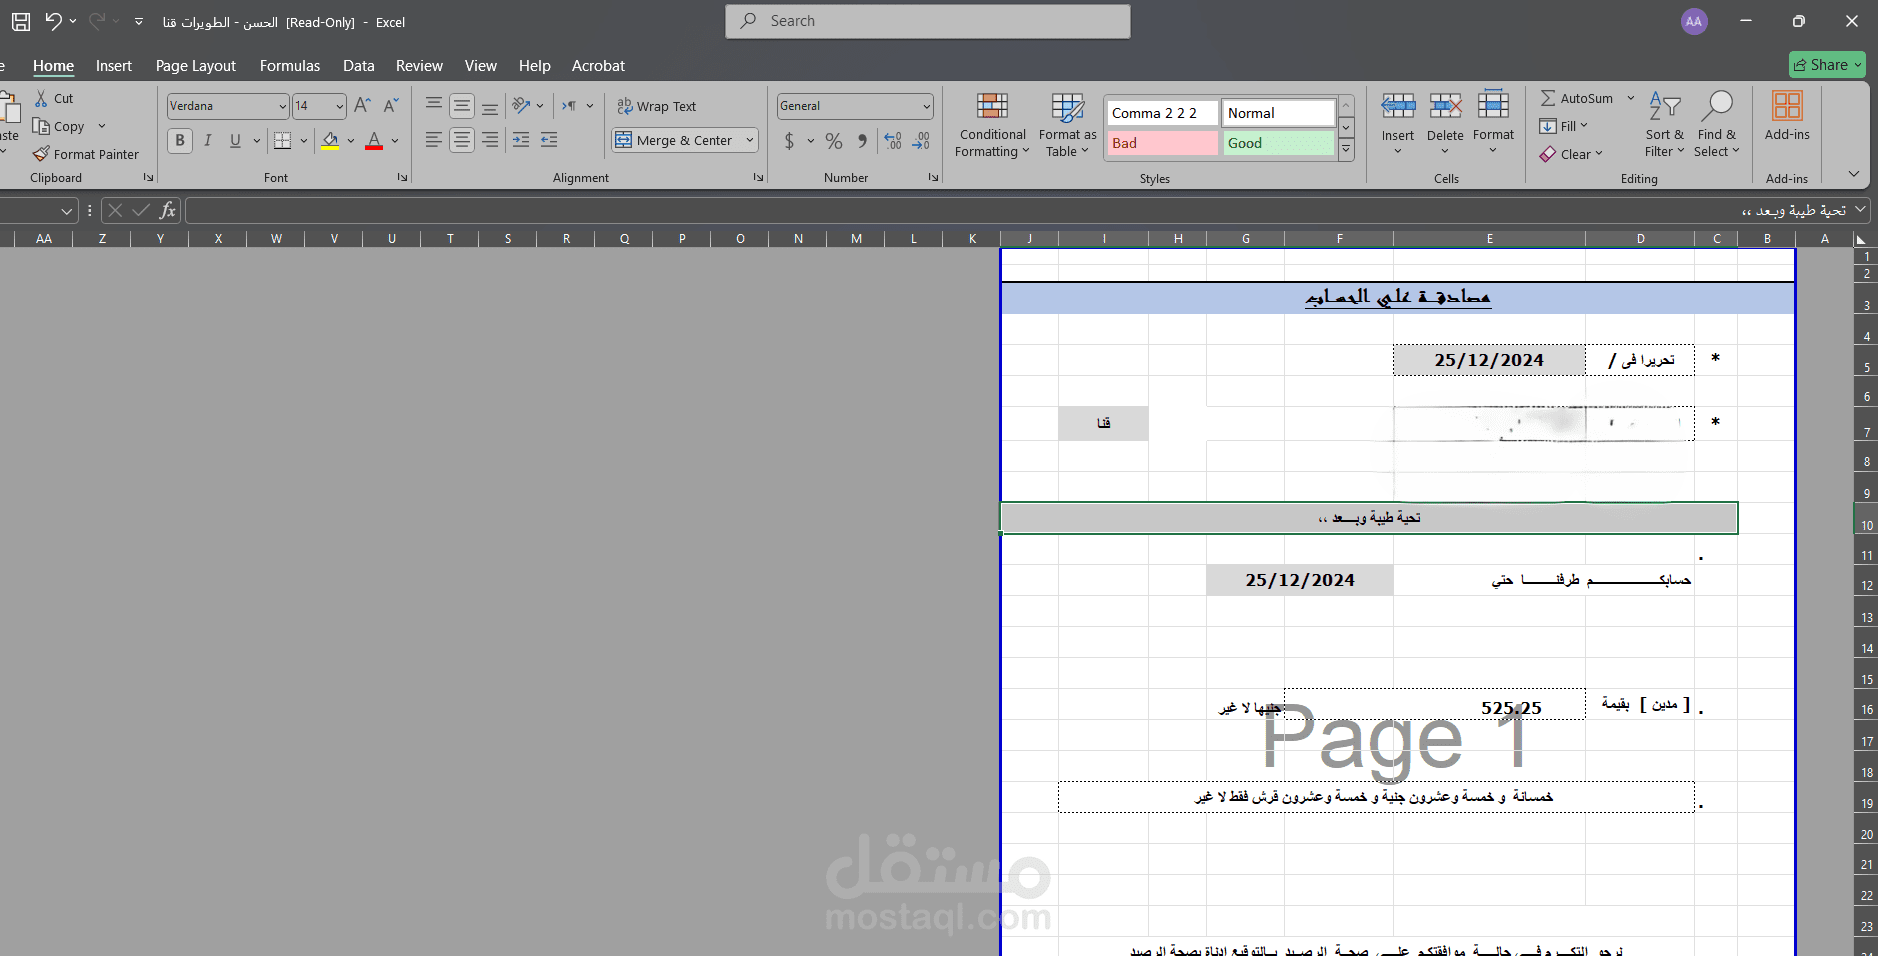Screen dimensions: 1878x956
Task: Toggle Underline formatting
Action: click(235, 140)
